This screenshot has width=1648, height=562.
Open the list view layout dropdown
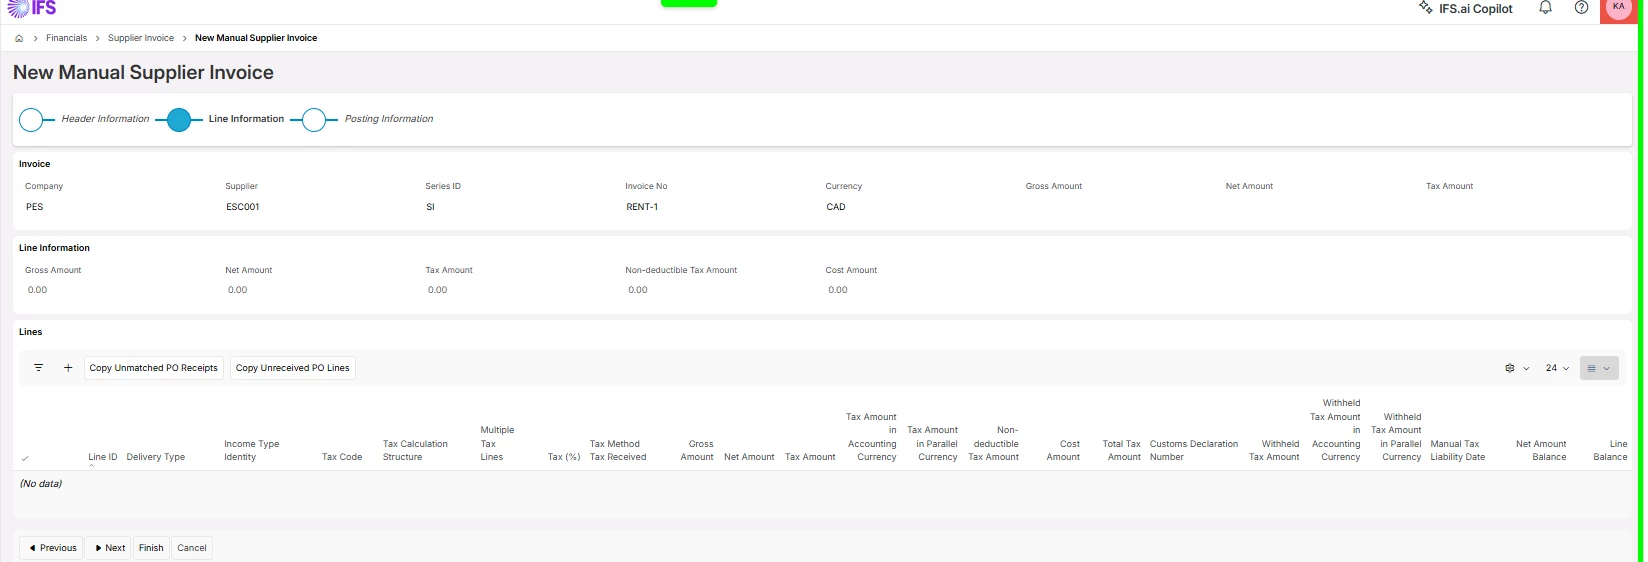point(1599,368)
